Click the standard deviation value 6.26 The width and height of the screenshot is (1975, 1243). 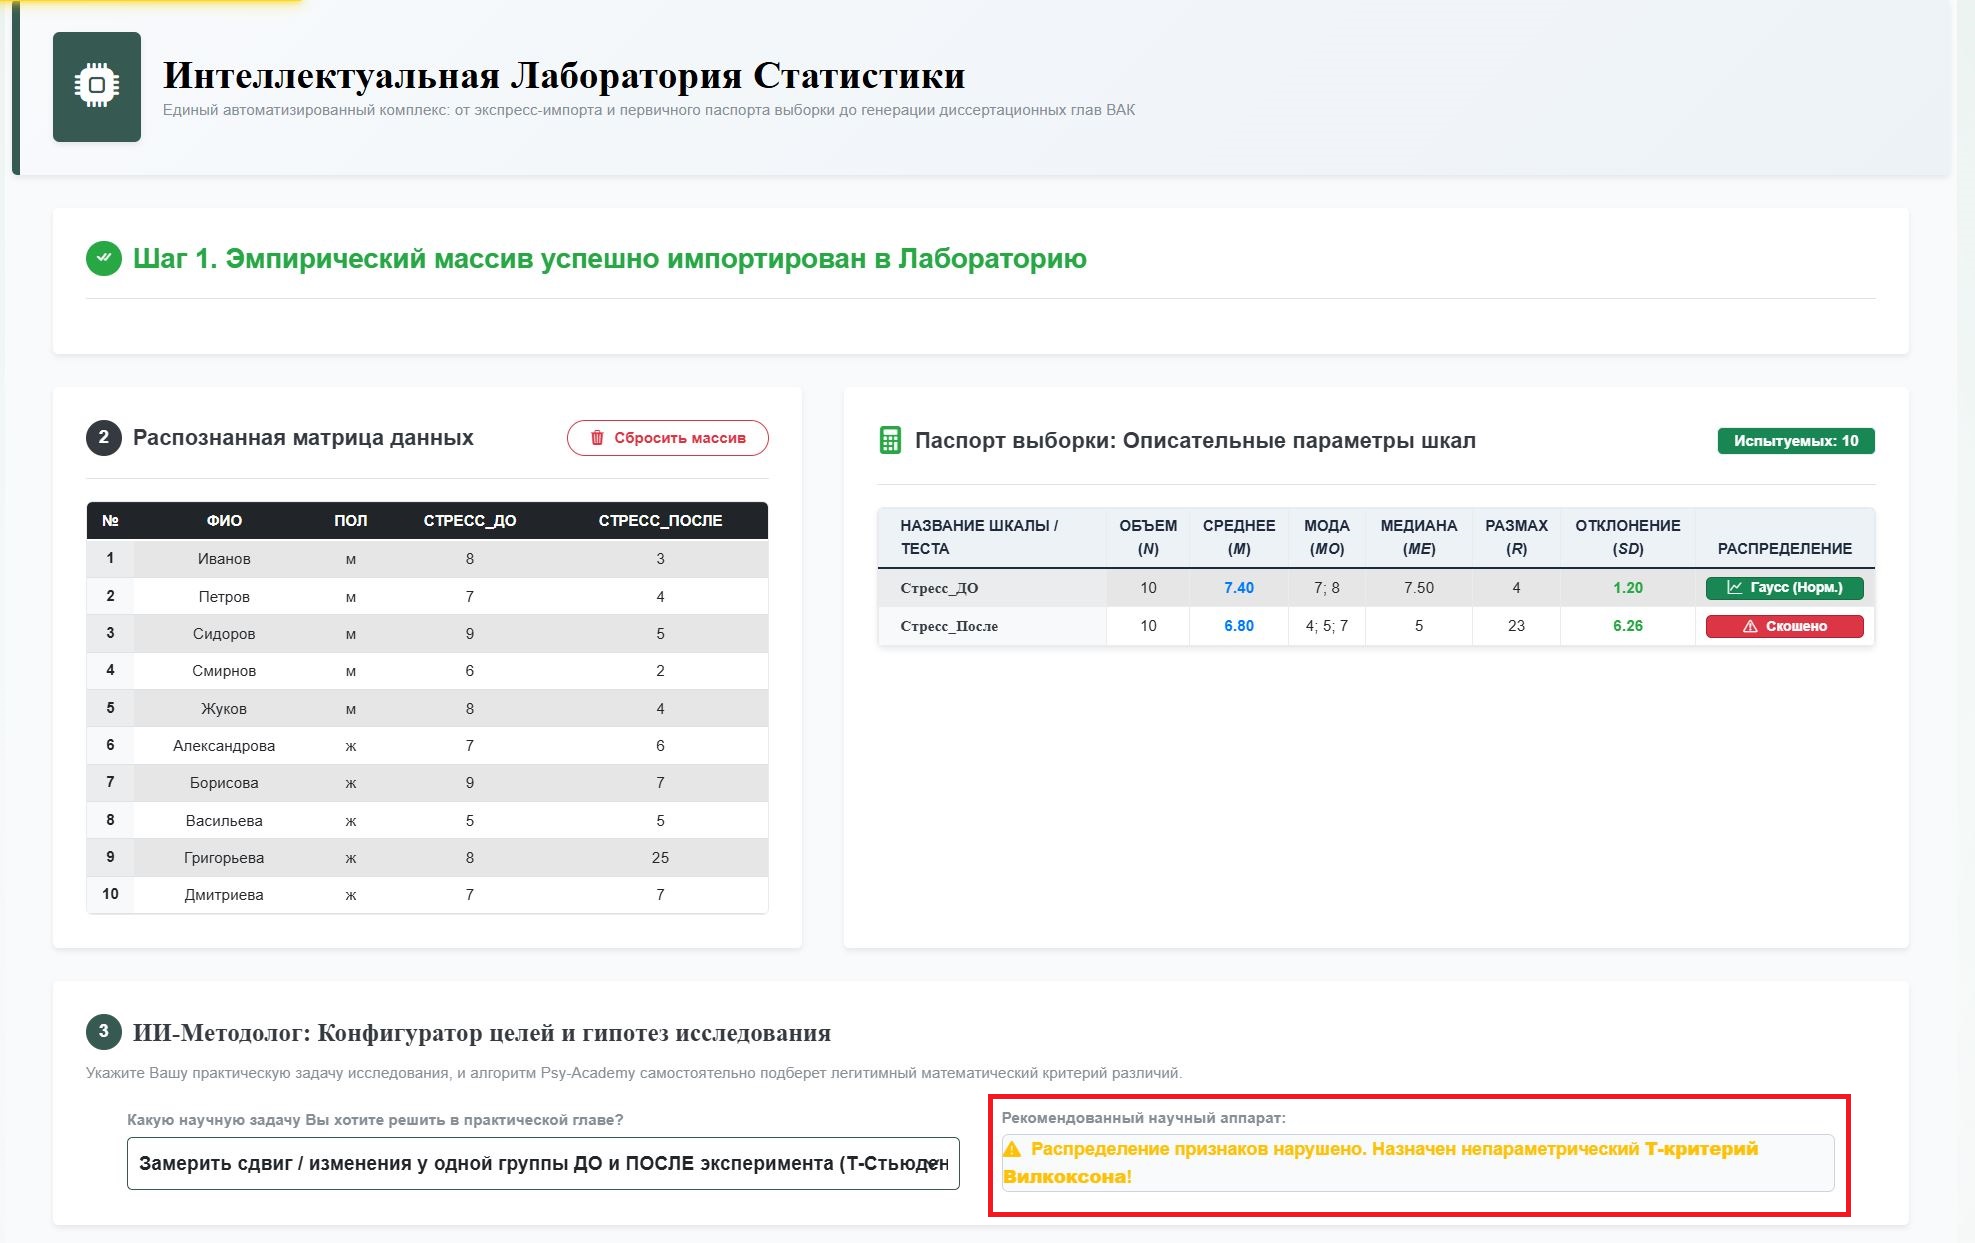pos(1628,626)
